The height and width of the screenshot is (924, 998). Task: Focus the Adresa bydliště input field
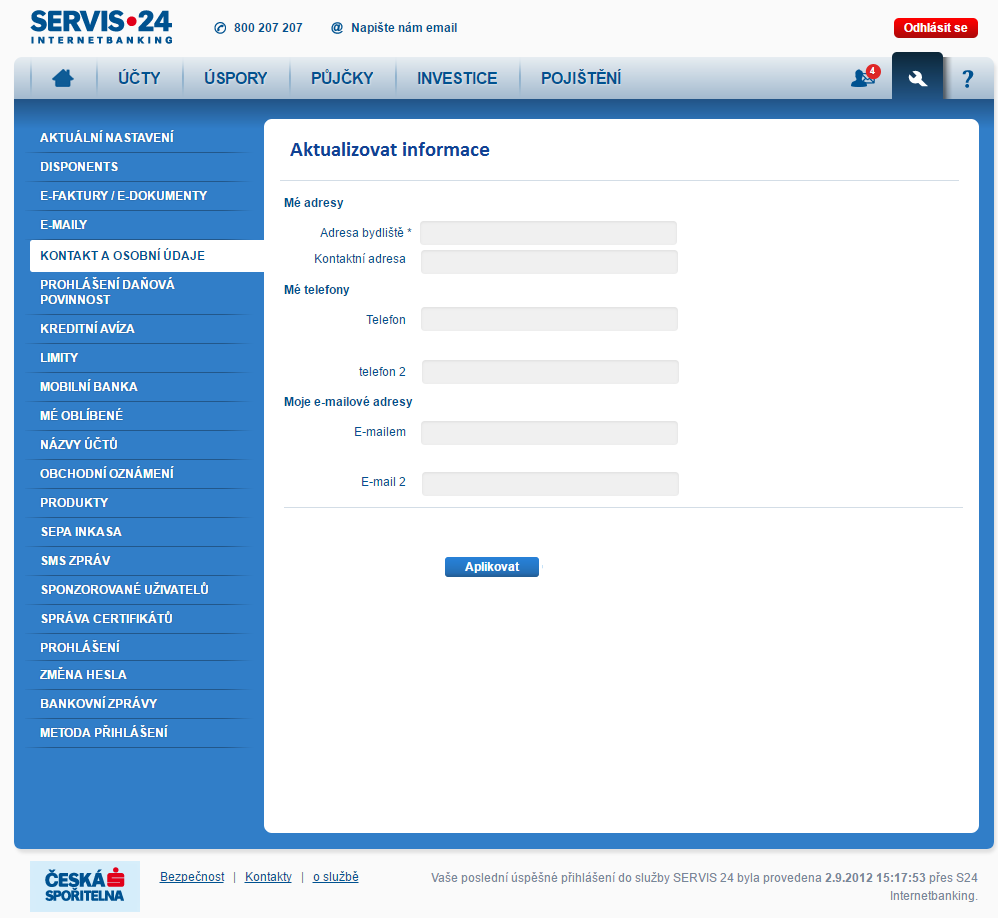pyautogui.click(x=549, y=233)
